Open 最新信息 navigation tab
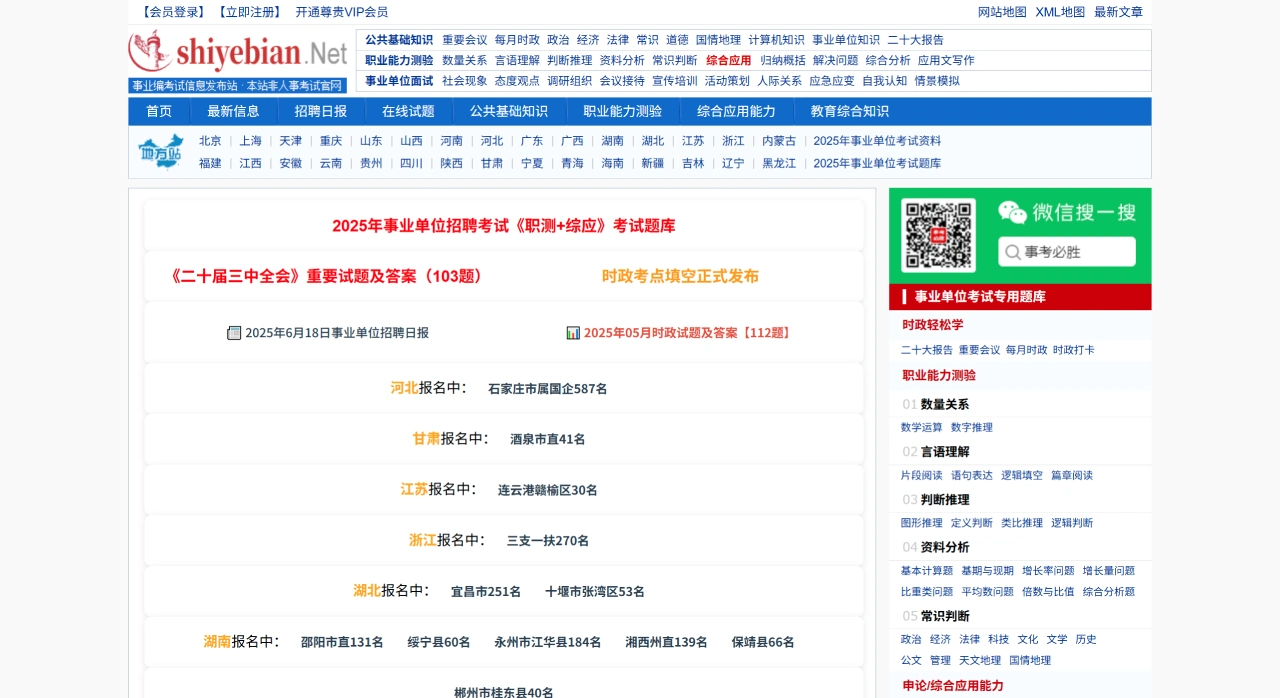 click(x=233, y=111)
